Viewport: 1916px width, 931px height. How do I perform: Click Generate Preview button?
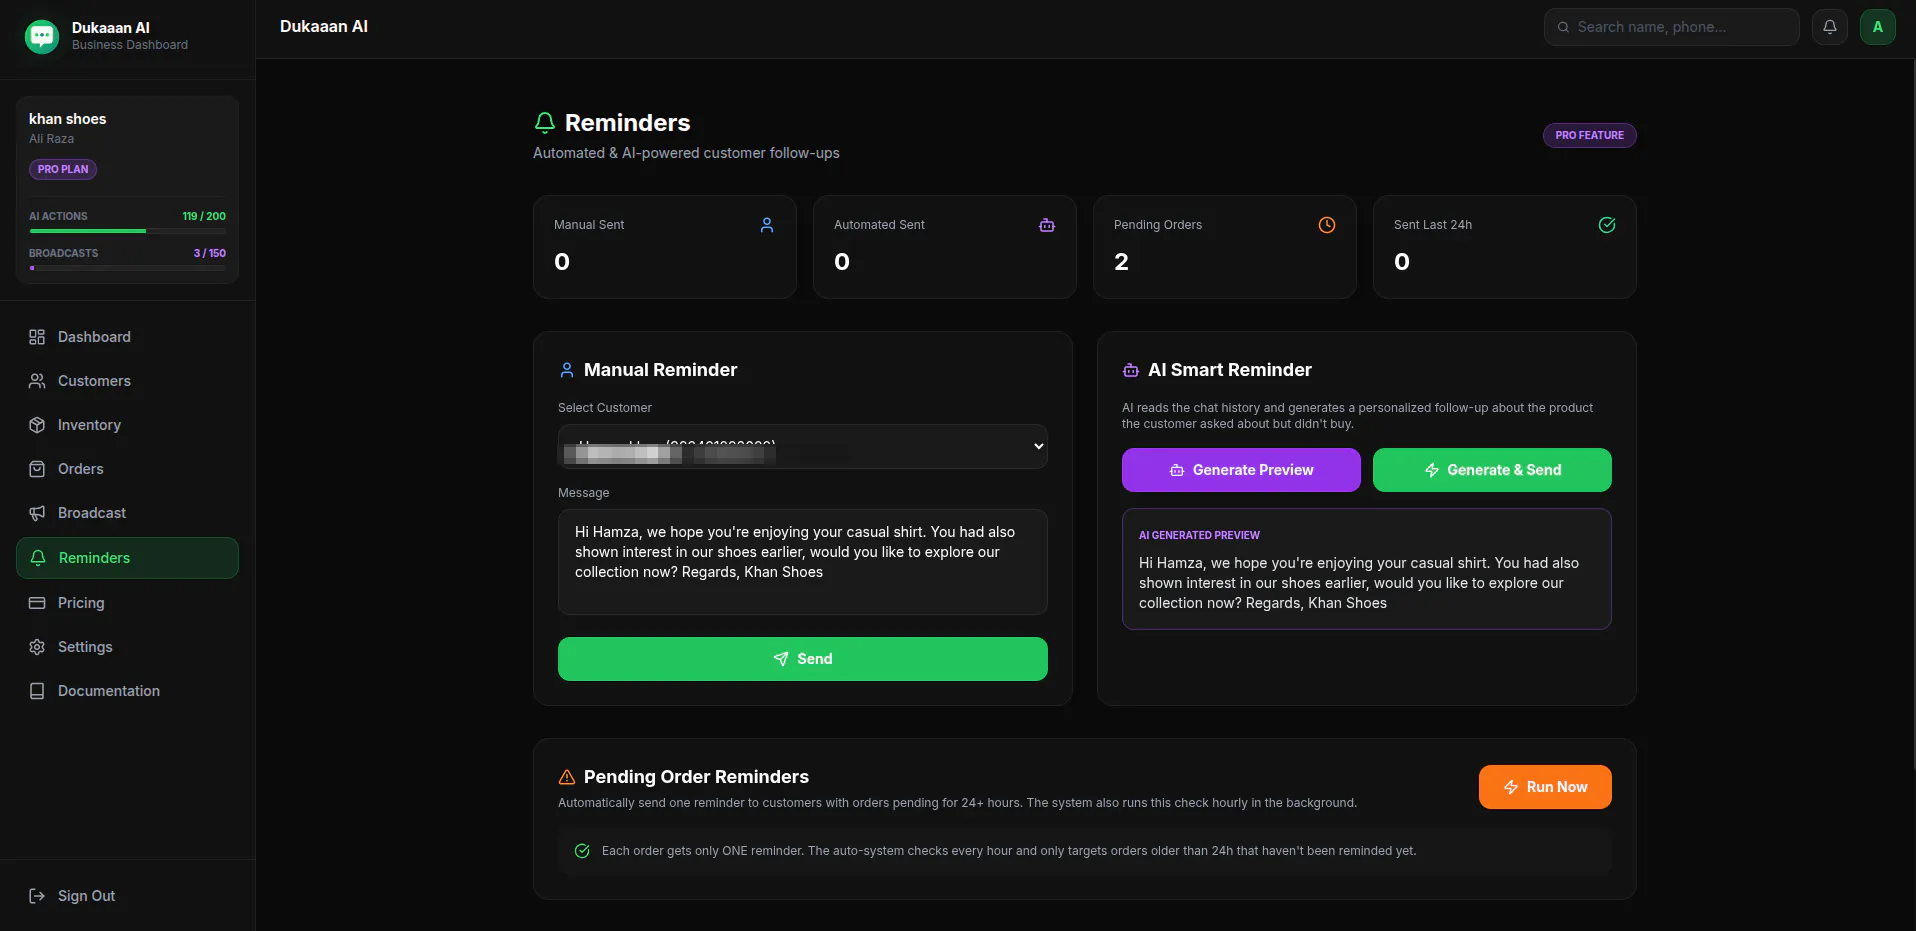tap(1241, 470)
